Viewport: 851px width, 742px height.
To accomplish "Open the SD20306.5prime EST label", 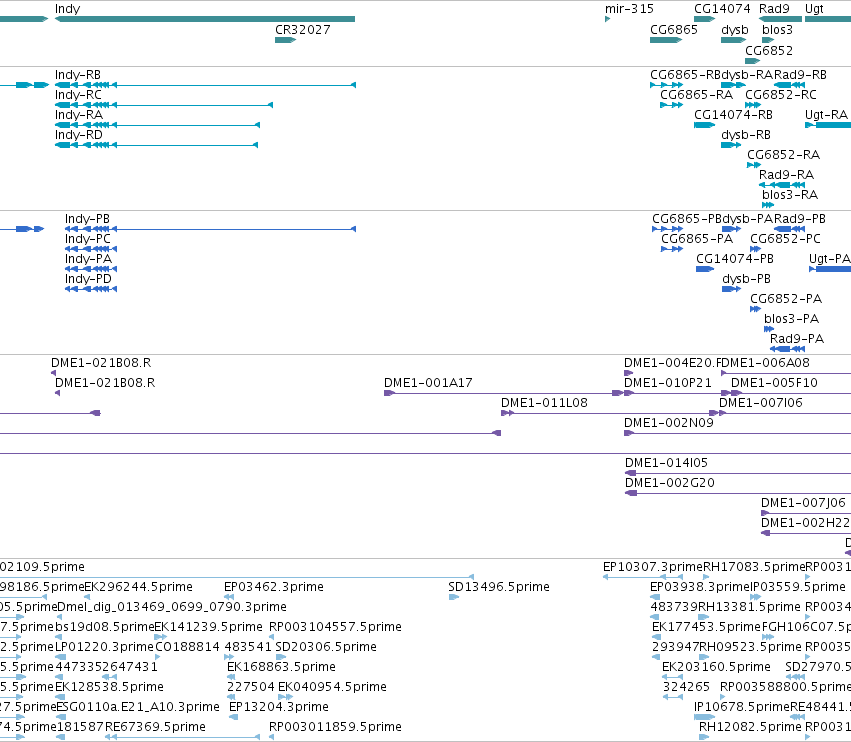I will (326, 648).
